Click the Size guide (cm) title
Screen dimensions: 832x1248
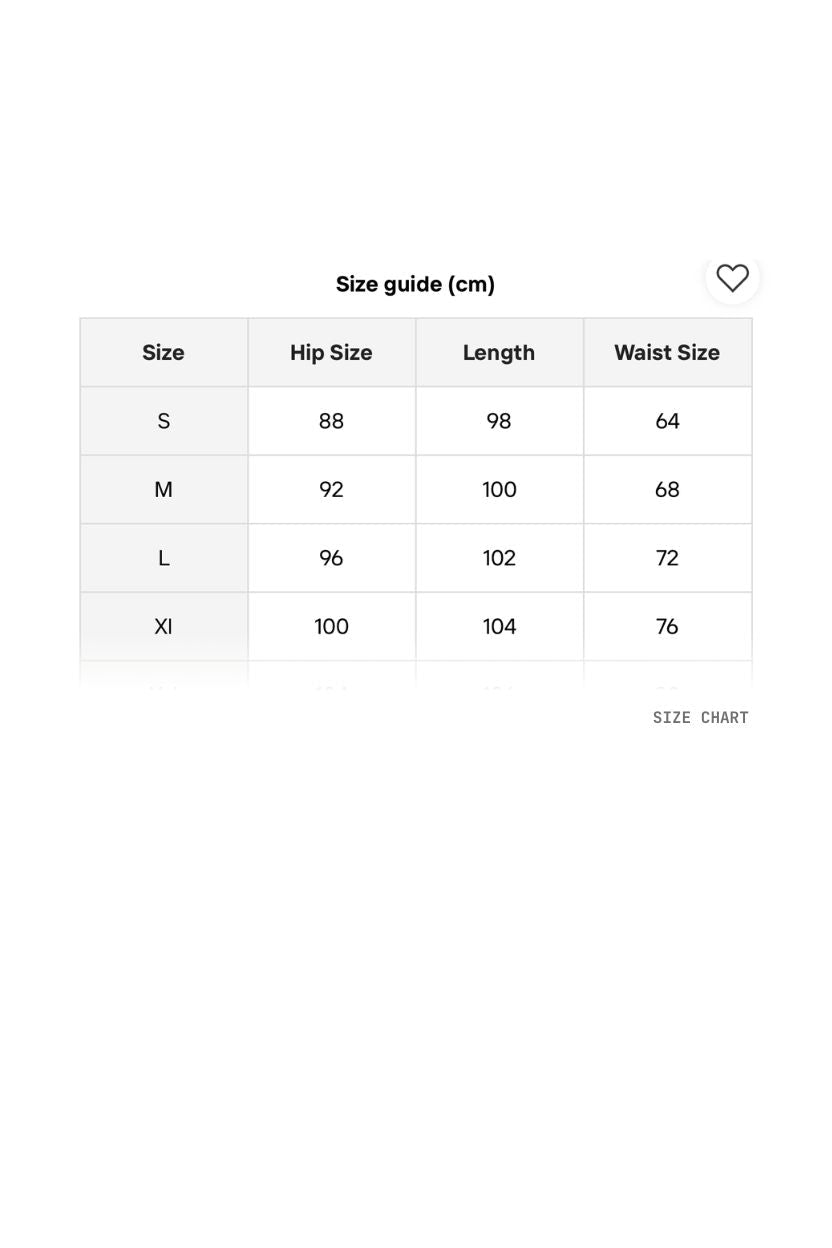click(415, 284)
